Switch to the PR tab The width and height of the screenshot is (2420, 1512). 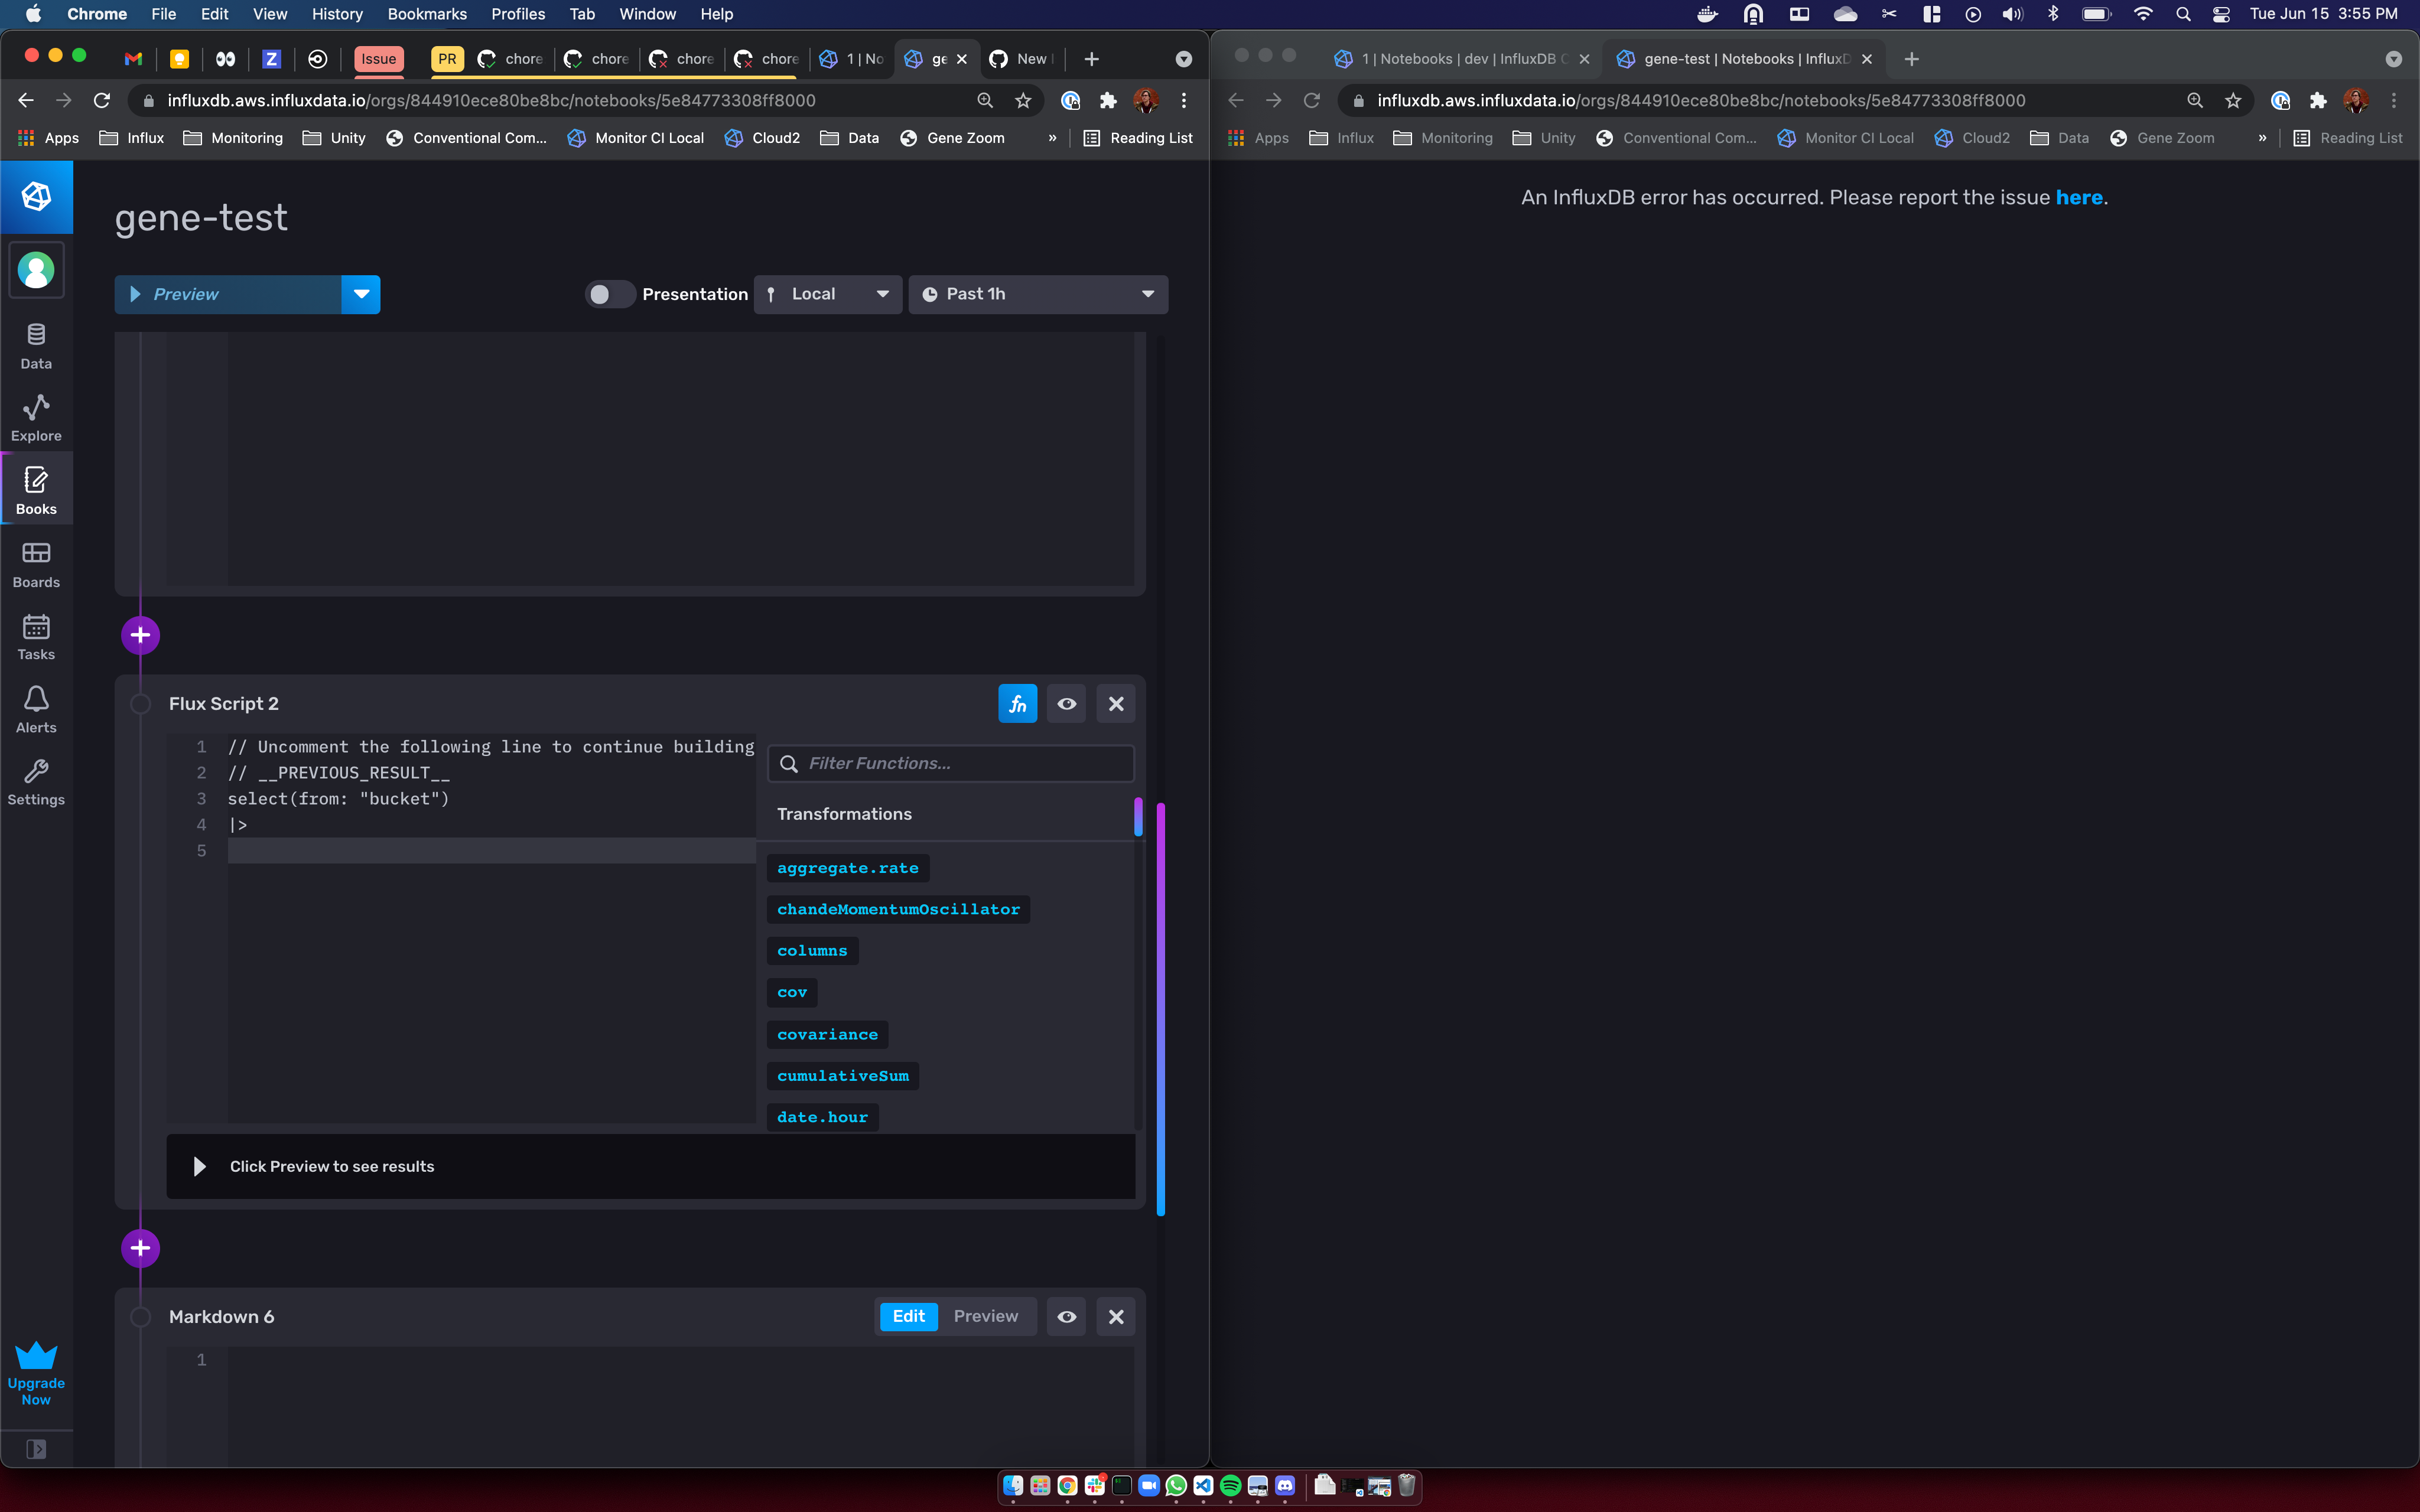coord(447,59)
